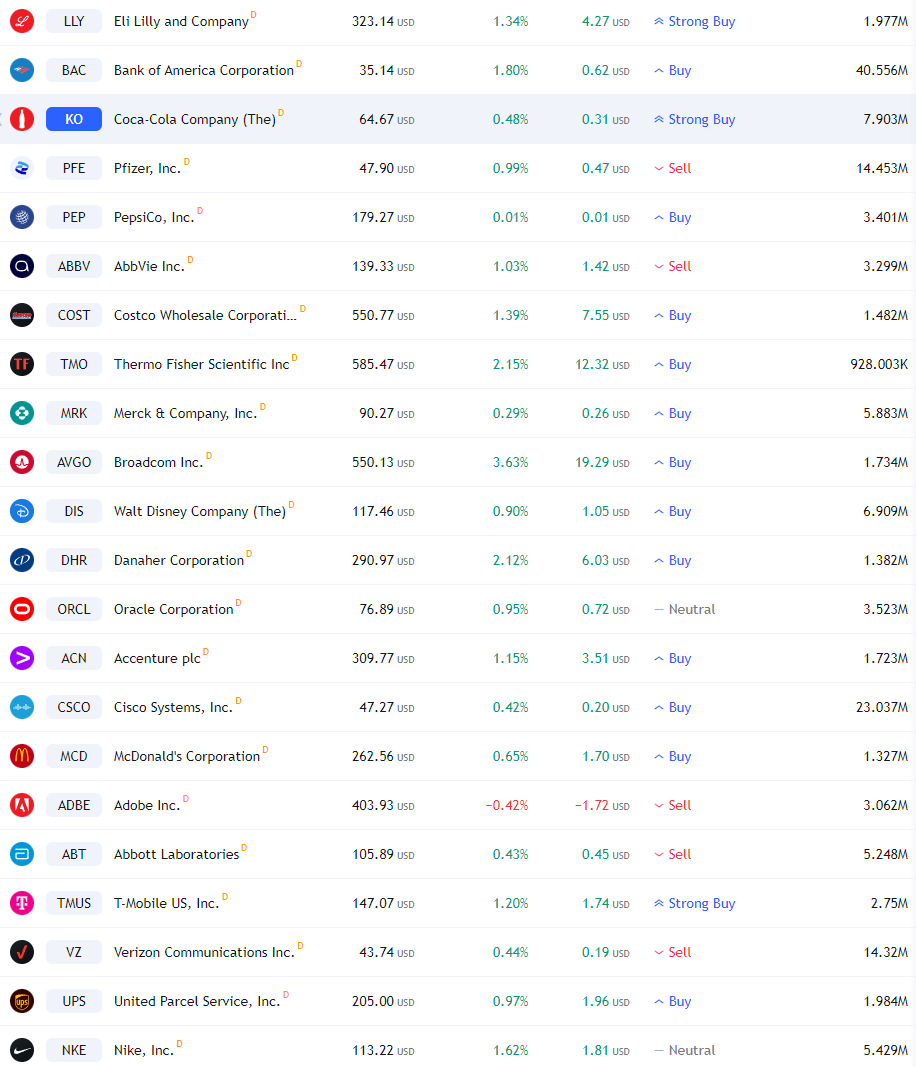Image resolution: width=916 pixels, height=1067 pixels.
Task: Click the PepsiCo logo icon
Action: coord(22,217)
